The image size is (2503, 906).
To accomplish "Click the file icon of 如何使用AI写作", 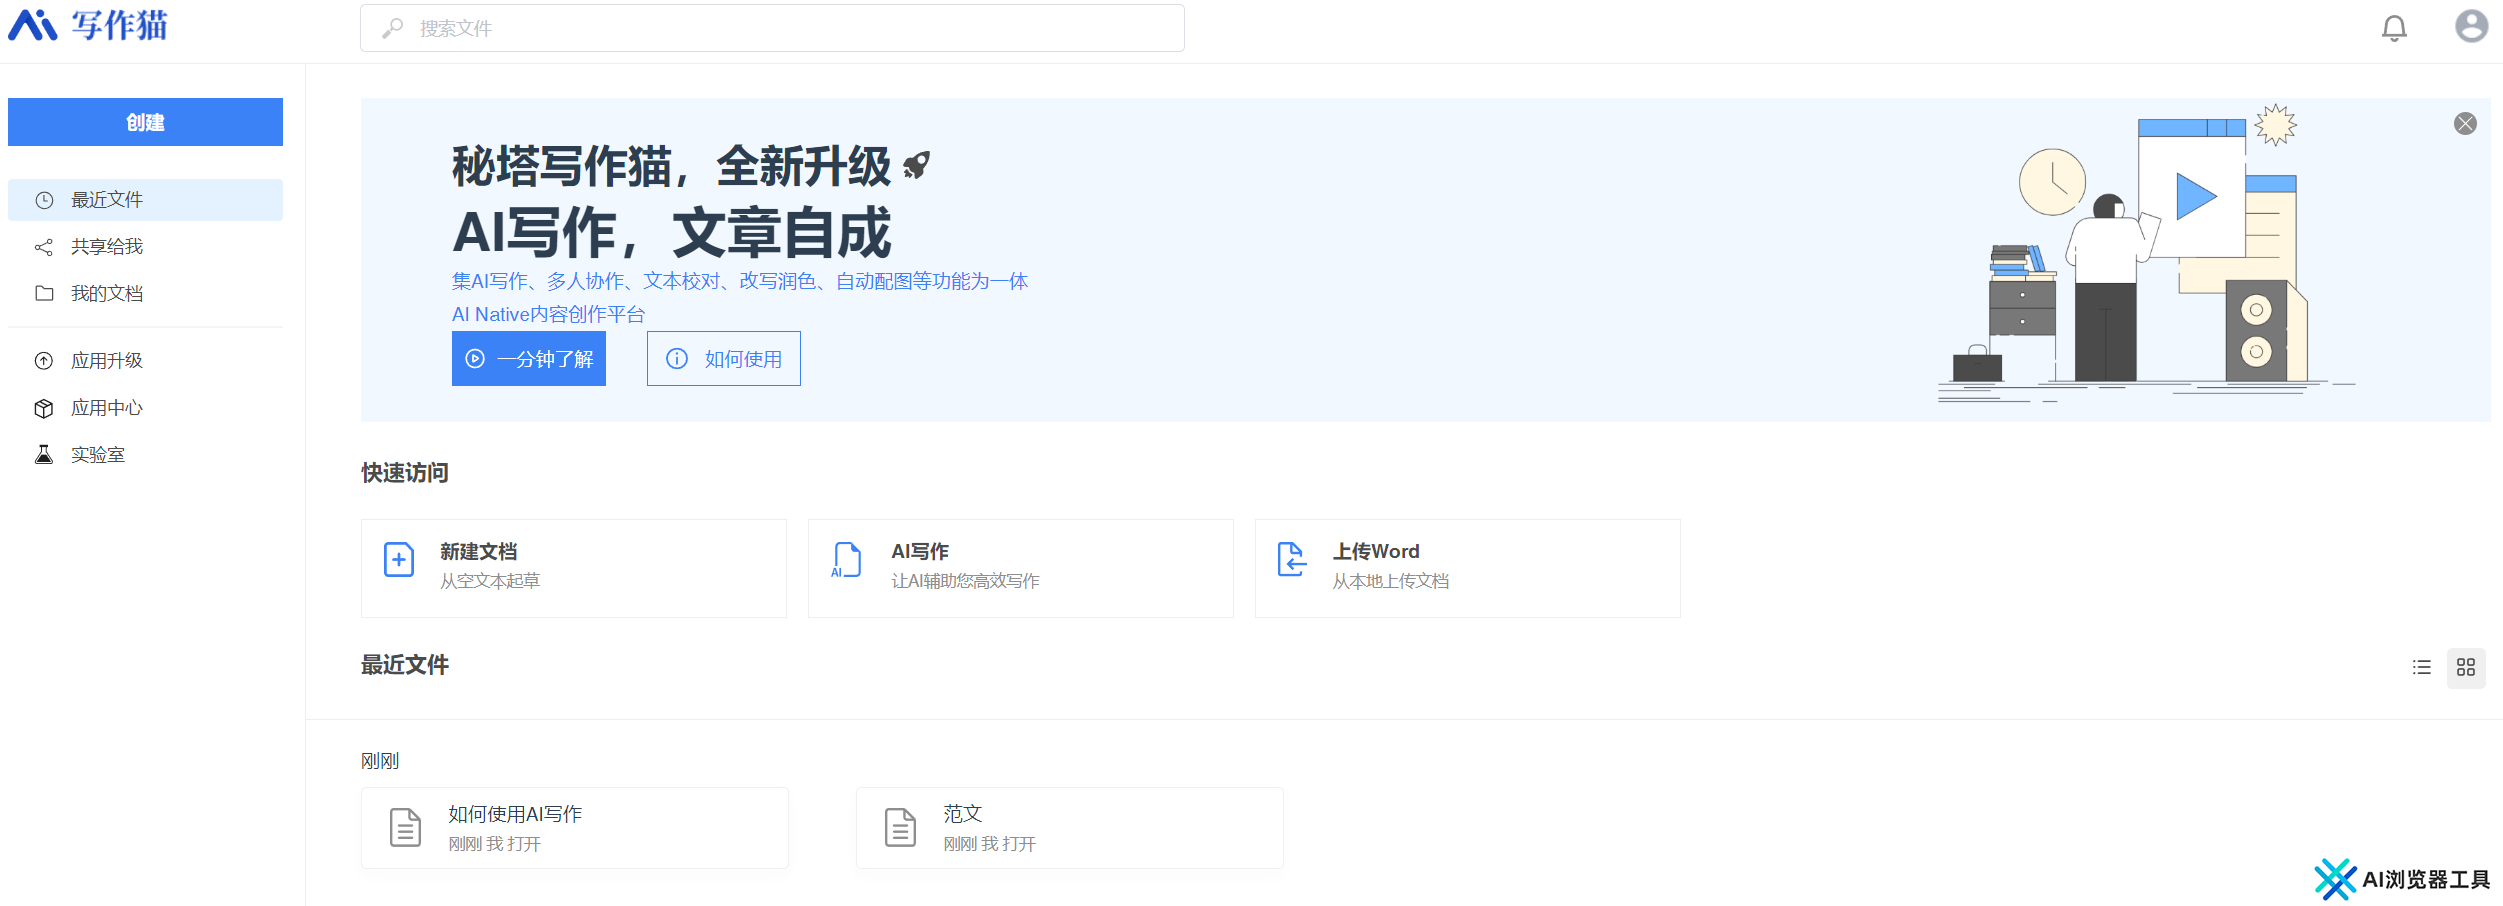I will coord(405,828).
